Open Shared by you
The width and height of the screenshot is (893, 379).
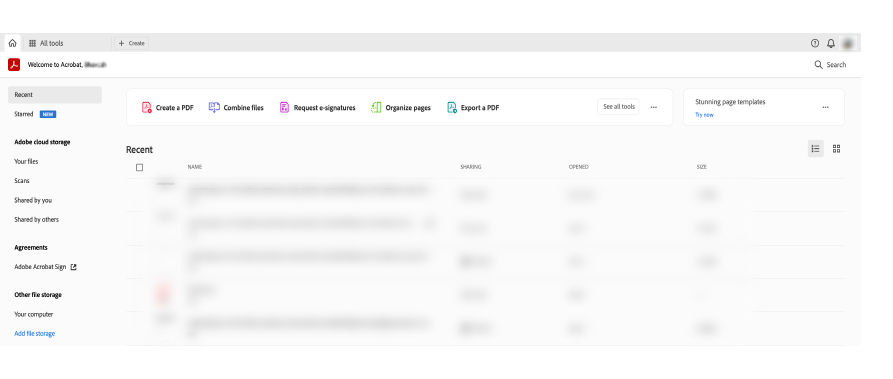[33, 200]
